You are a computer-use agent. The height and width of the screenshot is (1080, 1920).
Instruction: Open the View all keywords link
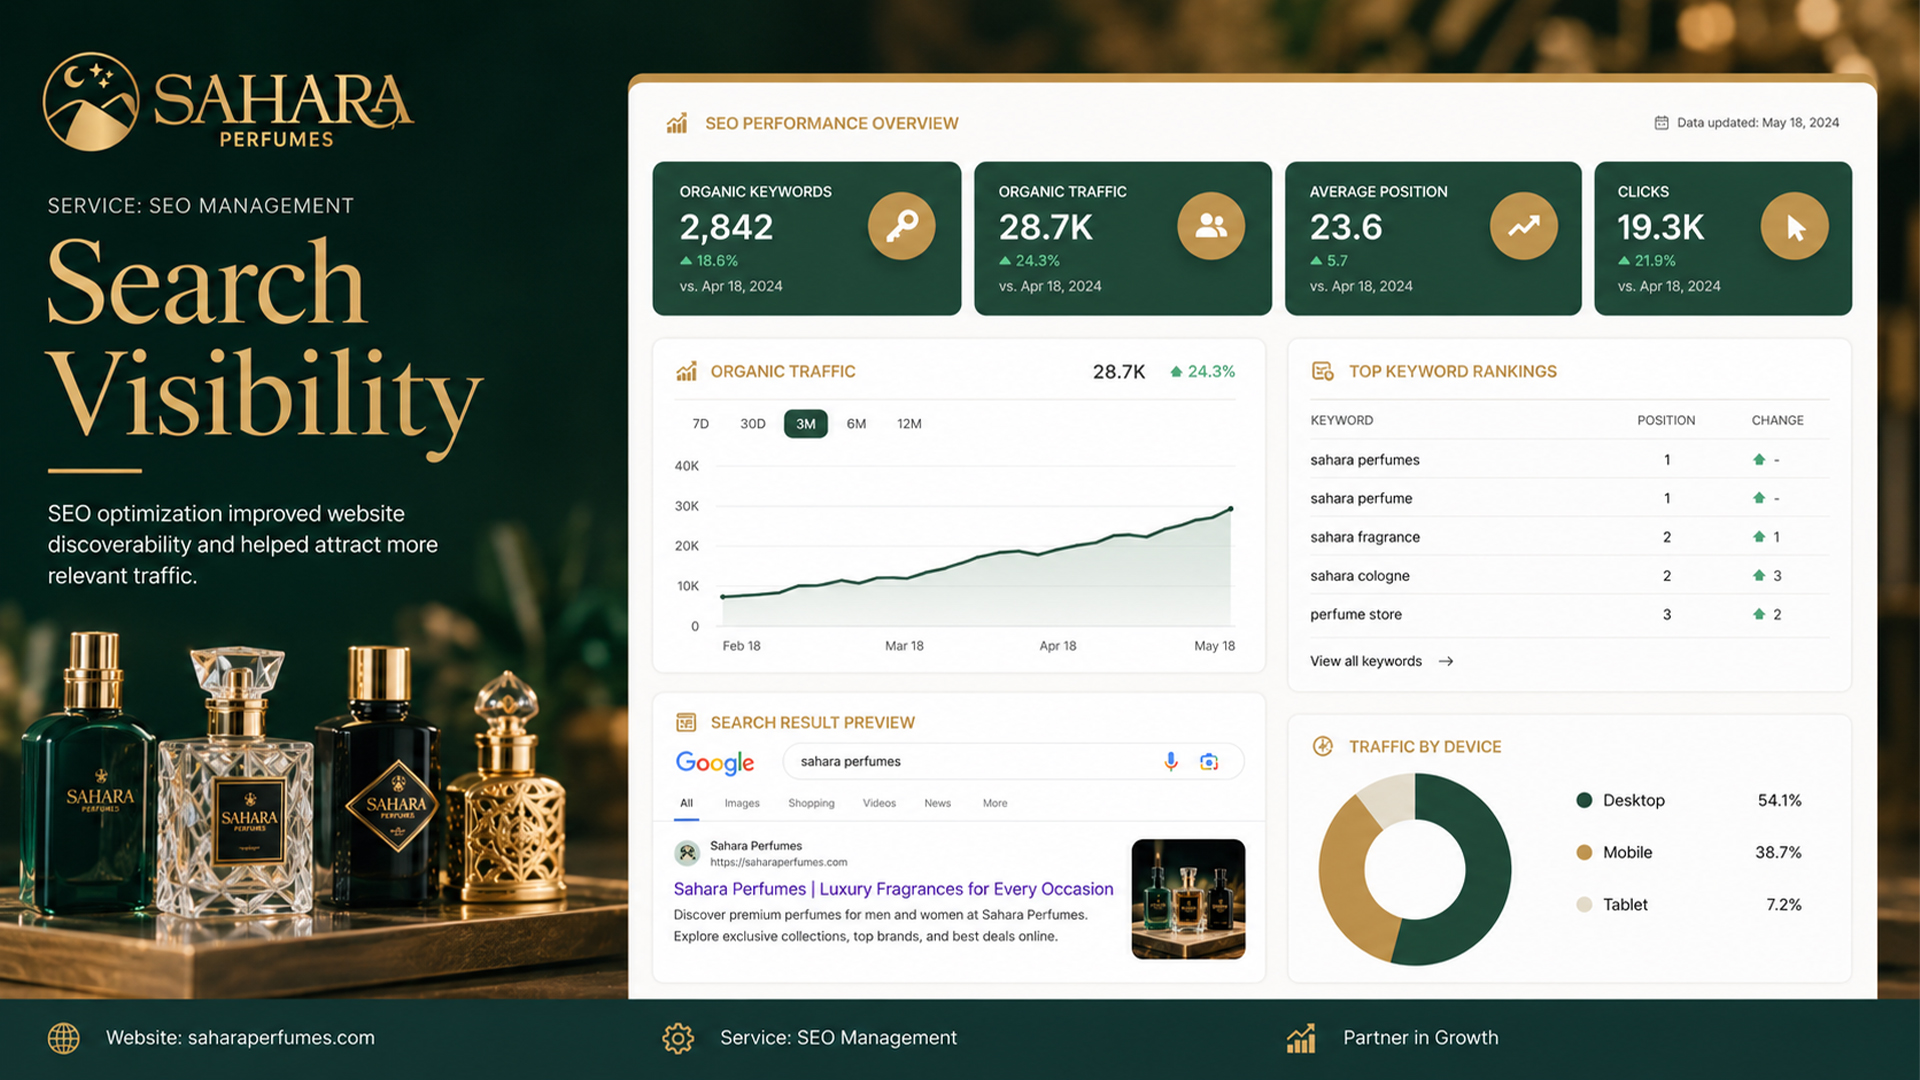(1366, 661)
